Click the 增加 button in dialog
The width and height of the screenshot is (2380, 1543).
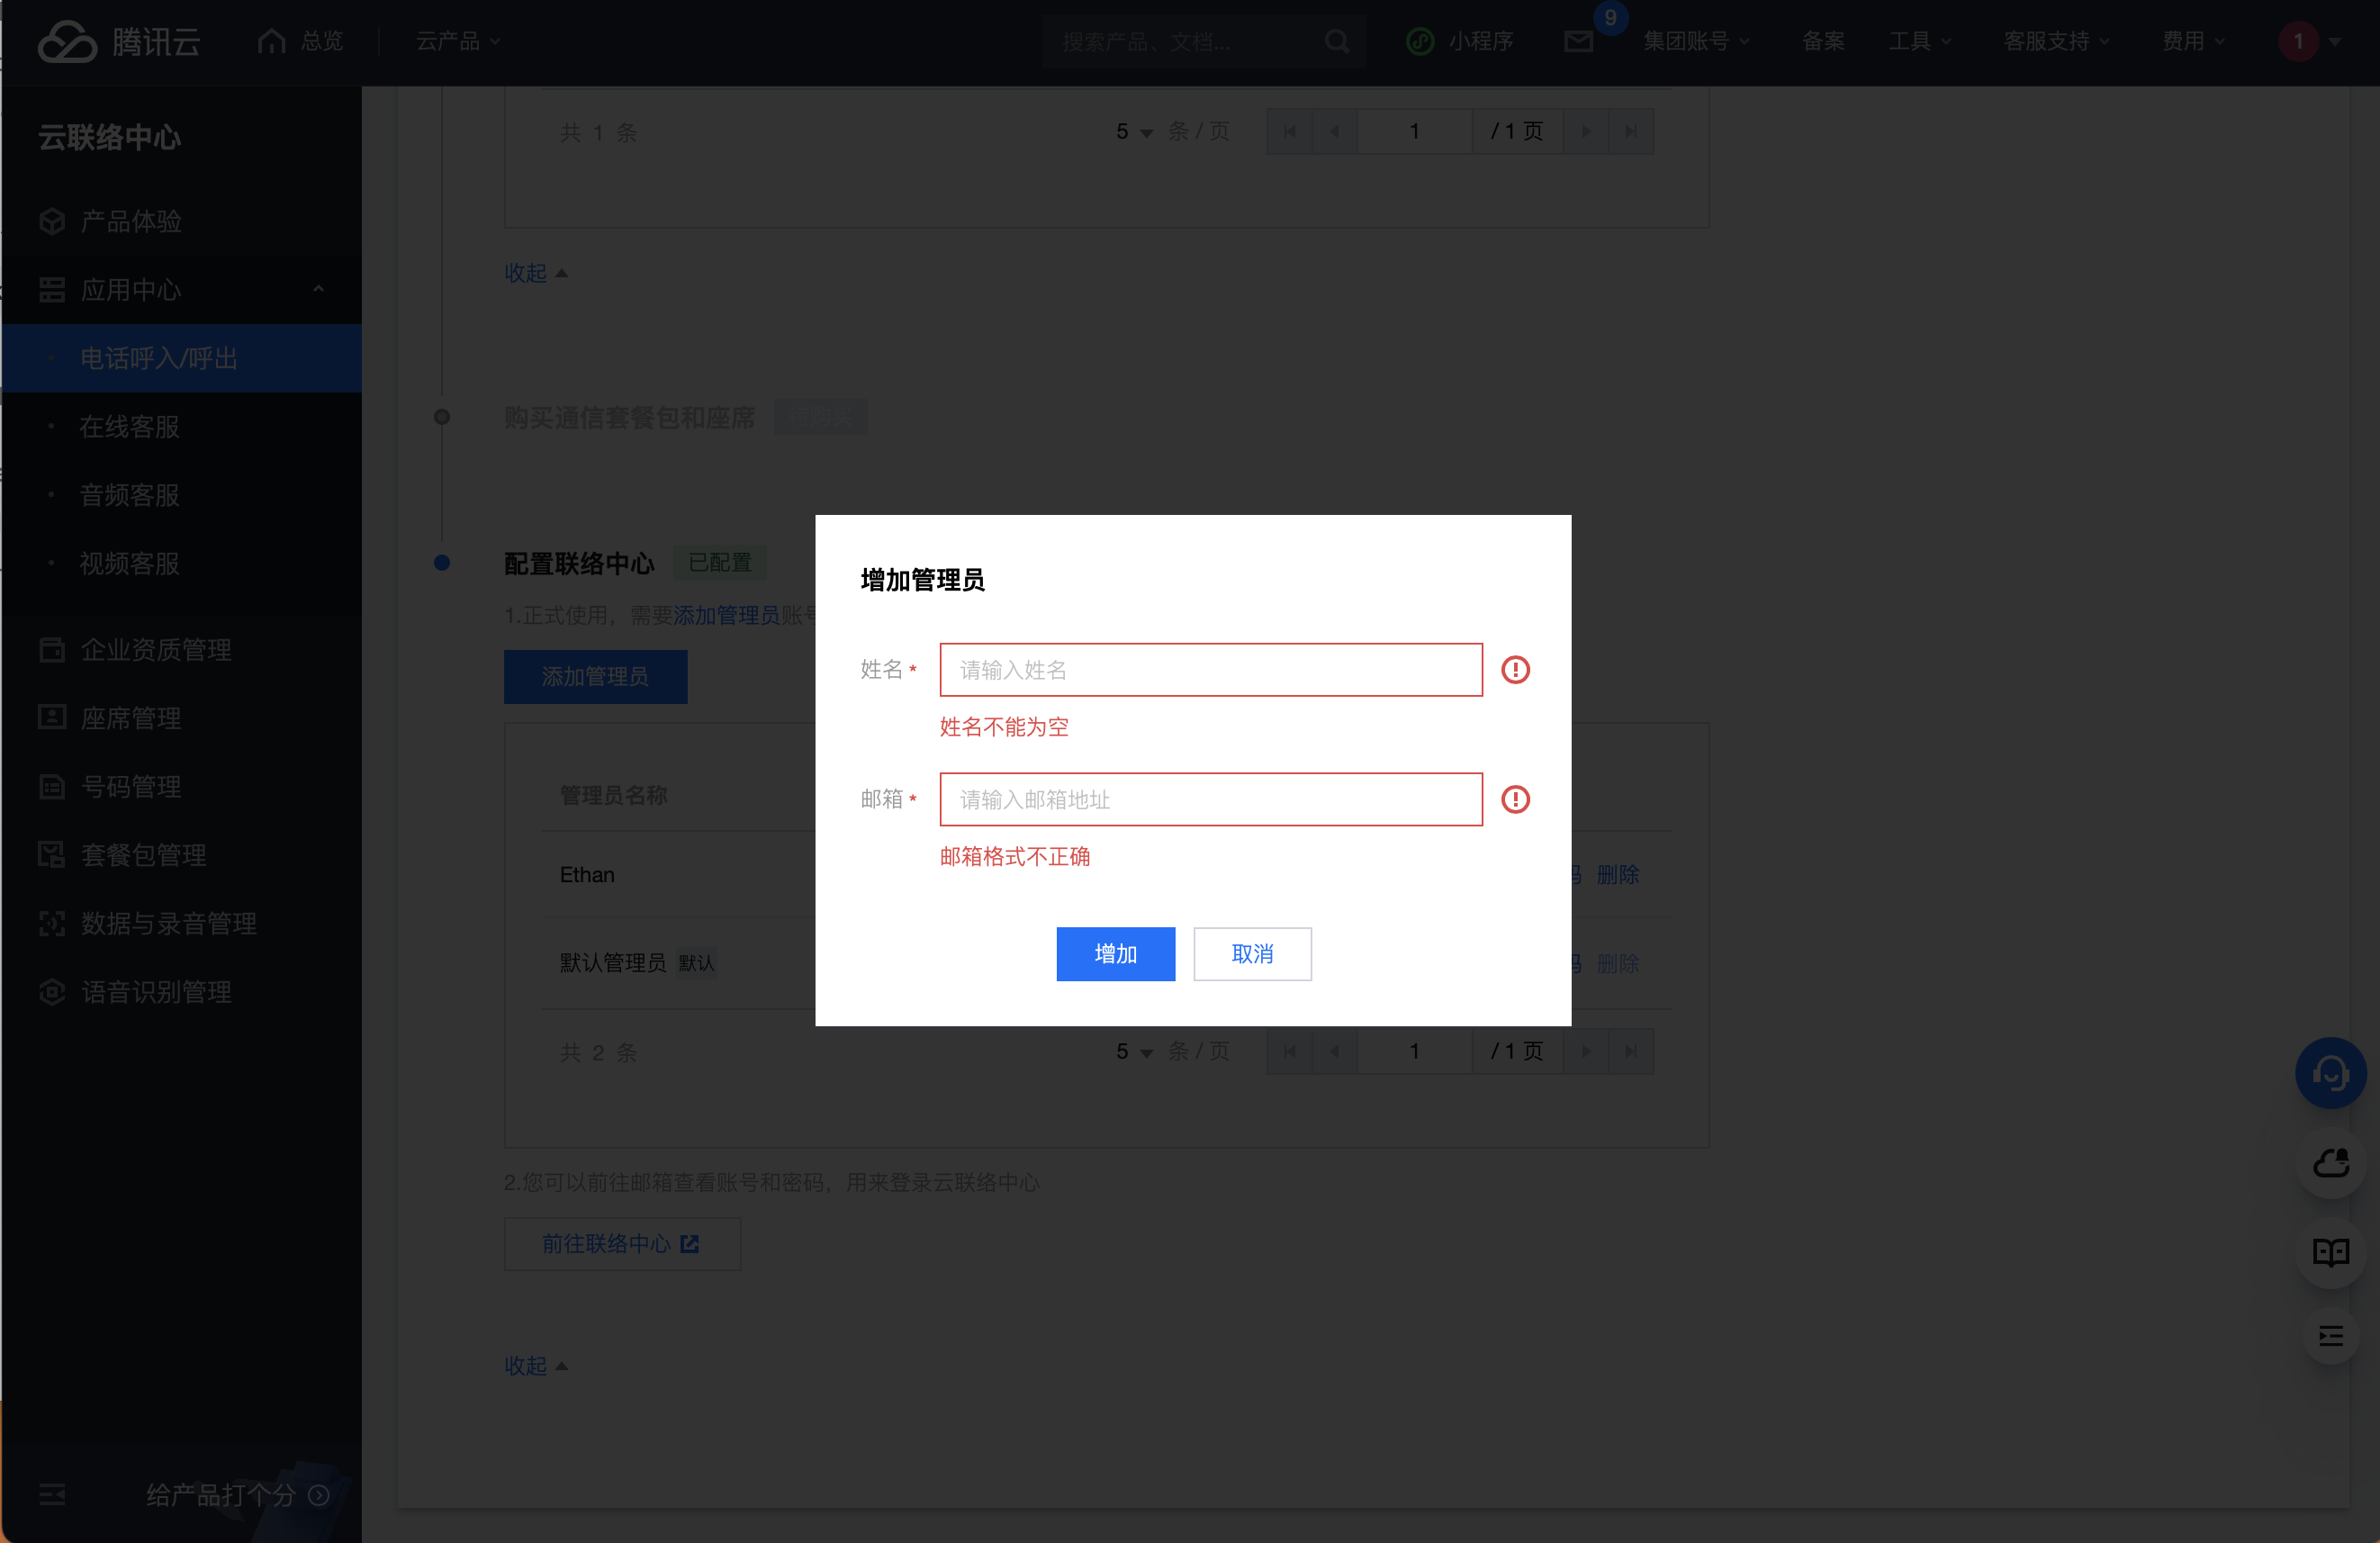coord(1115,954)
